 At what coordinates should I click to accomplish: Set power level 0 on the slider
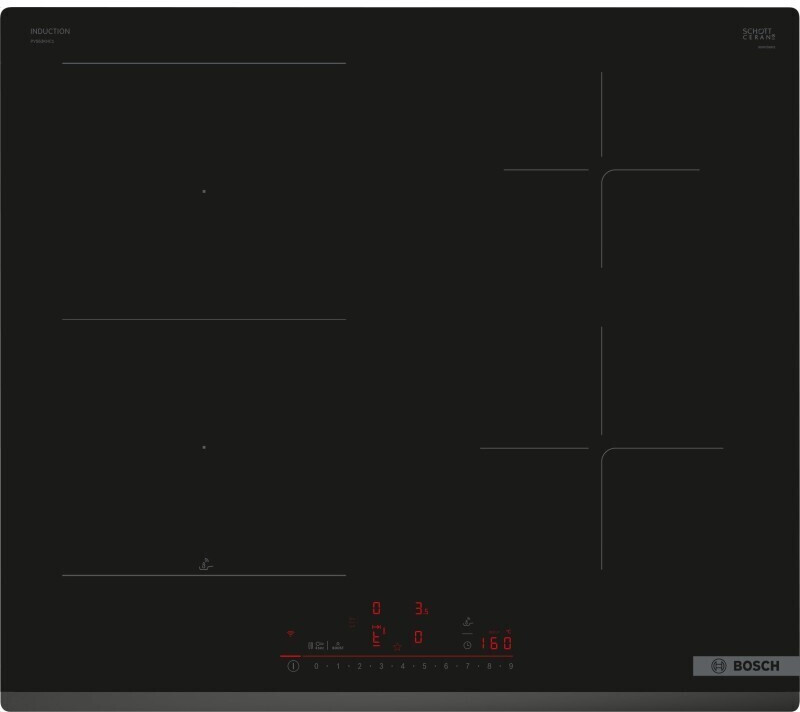316,666
